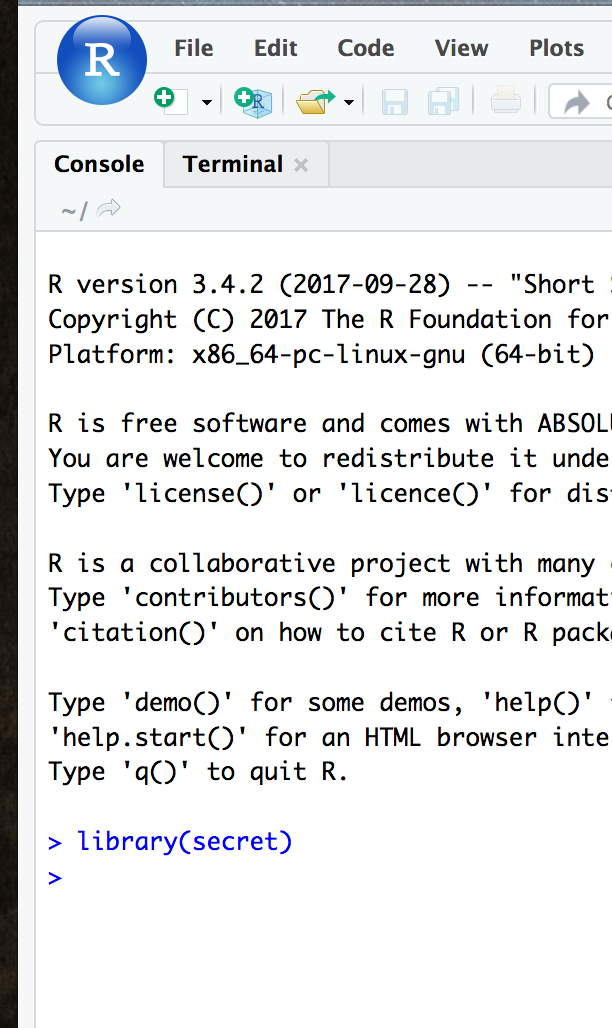Close the Terminal tab
The image size is (612, 1028).
point(301,165)
